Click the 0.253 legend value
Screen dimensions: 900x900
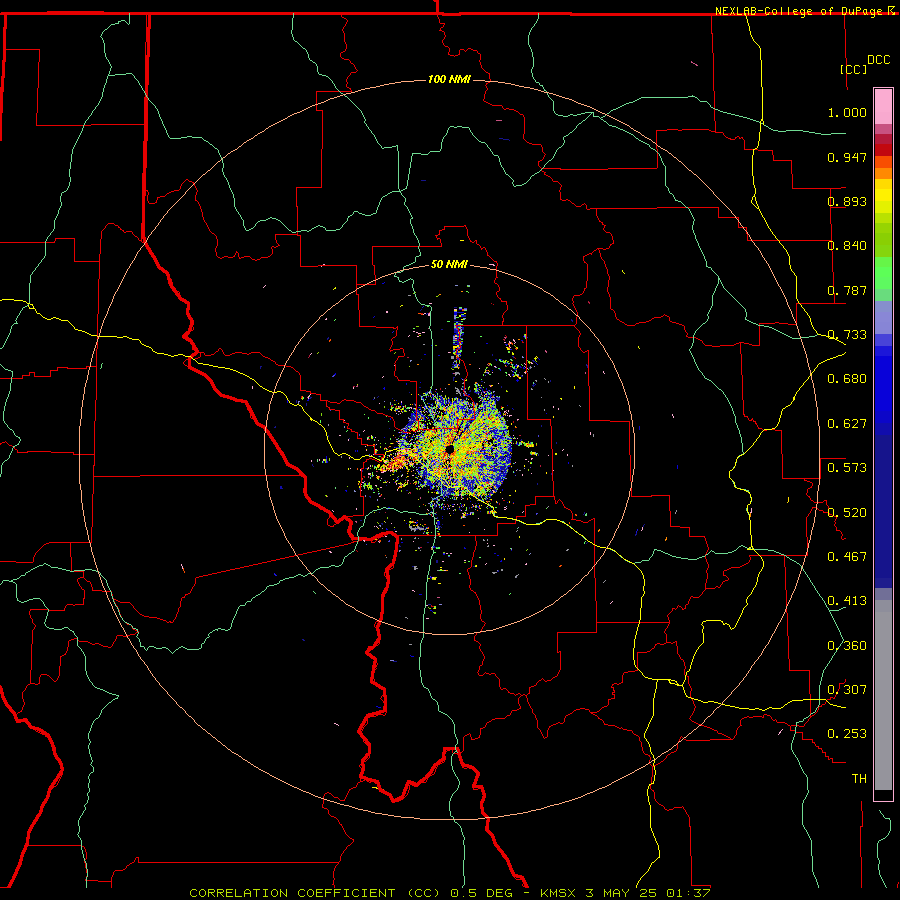point(847,734)
